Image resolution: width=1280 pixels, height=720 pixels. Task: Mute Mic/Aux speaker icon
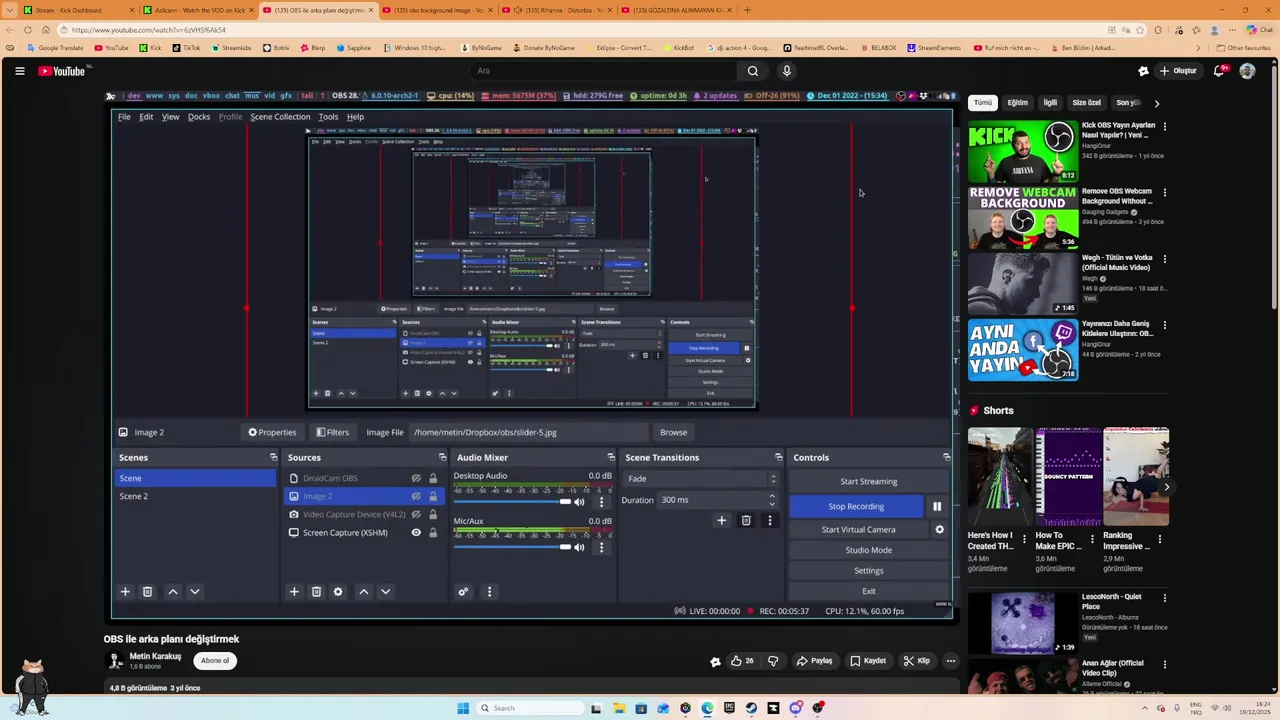579,547
